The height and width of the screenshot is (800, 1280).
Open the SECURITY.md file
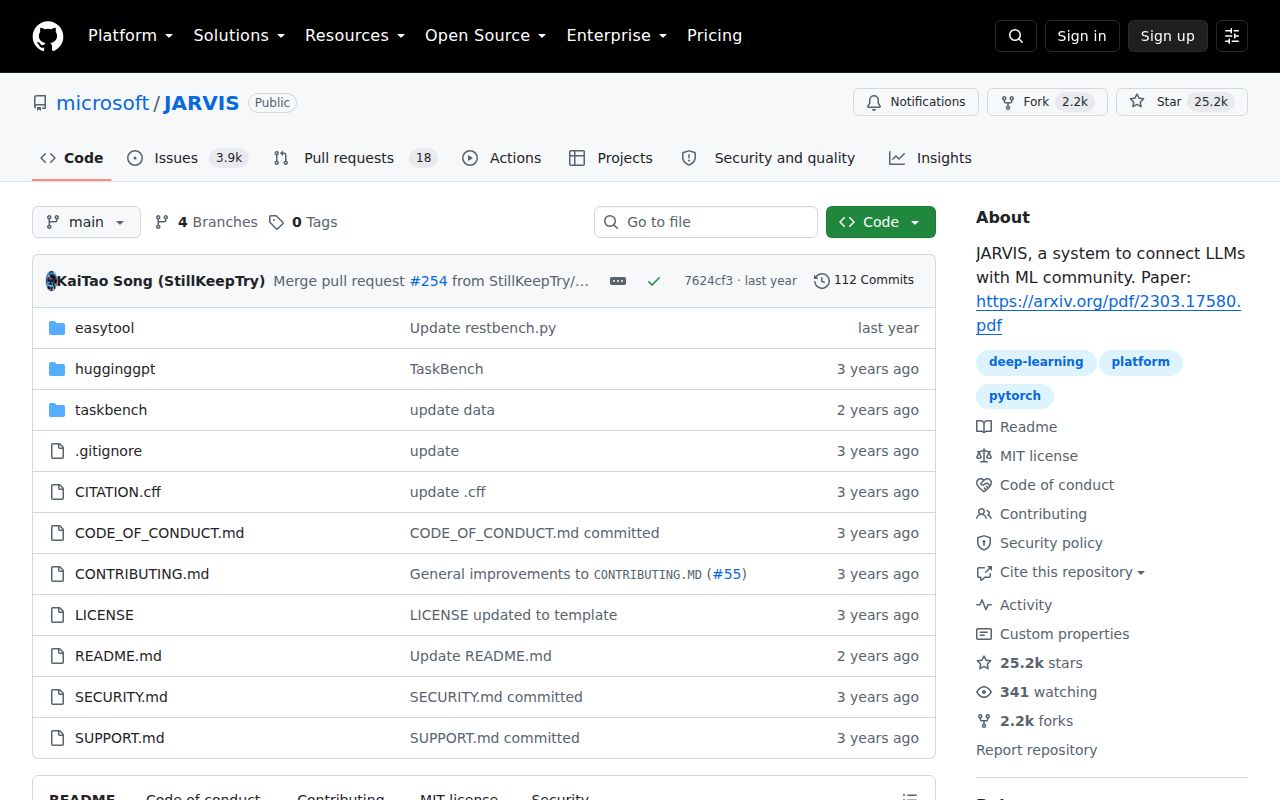click(x=121, y=697)
